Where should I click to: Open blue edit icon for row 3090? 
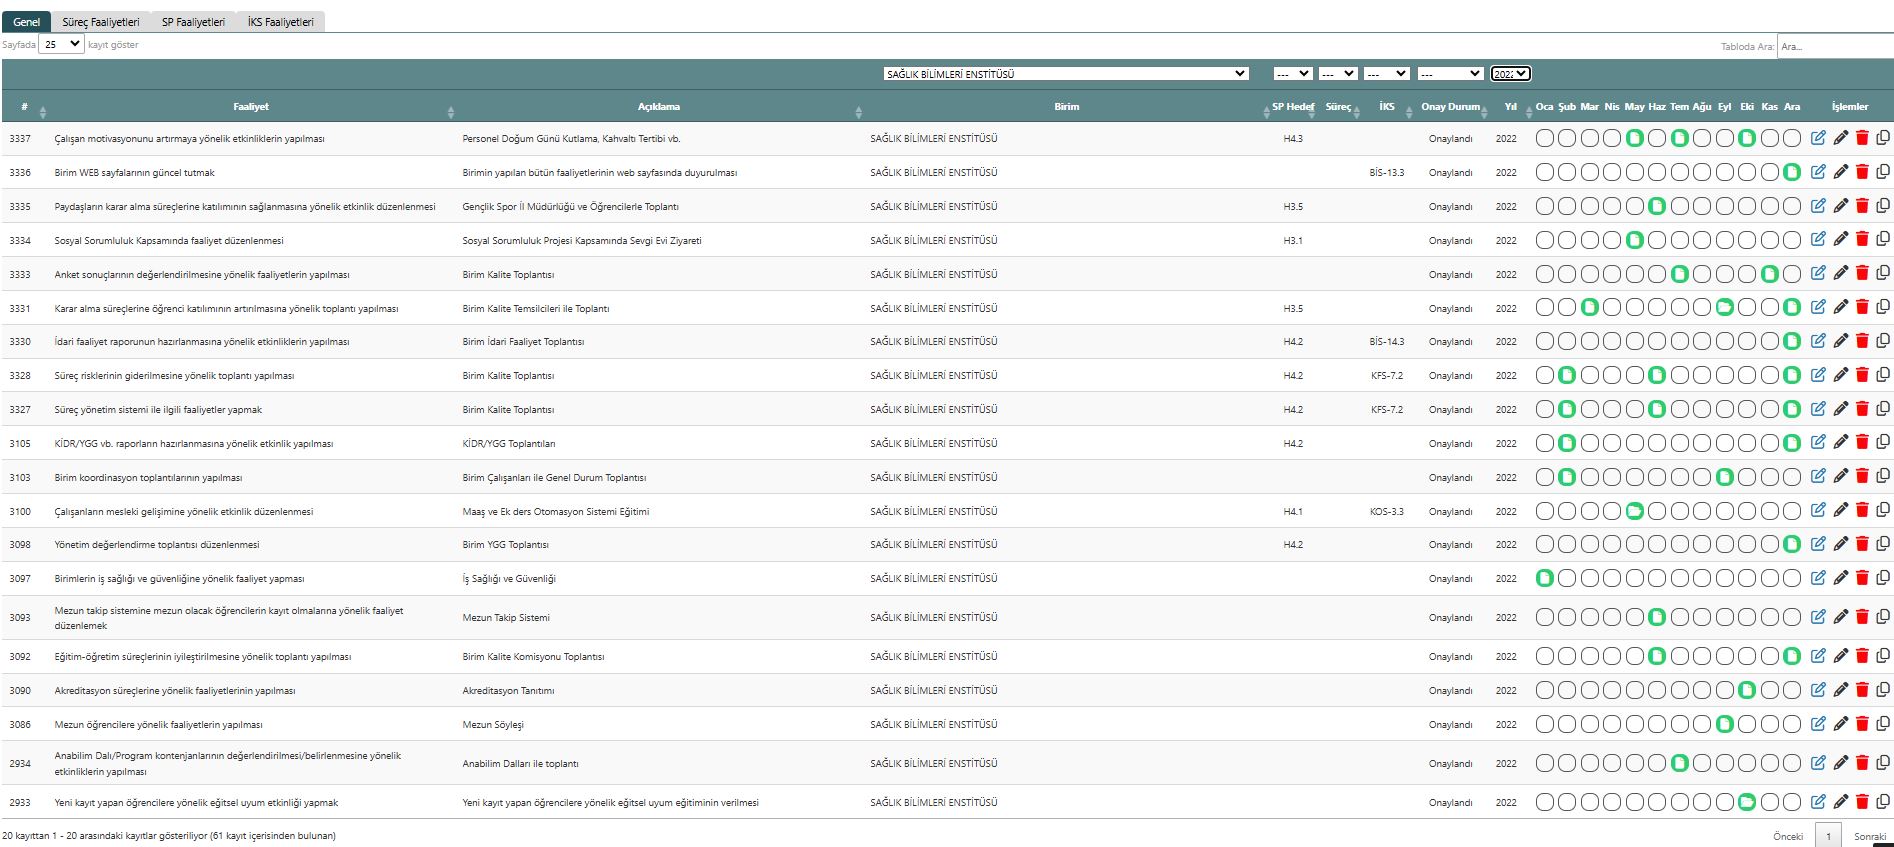[1818, 690]
